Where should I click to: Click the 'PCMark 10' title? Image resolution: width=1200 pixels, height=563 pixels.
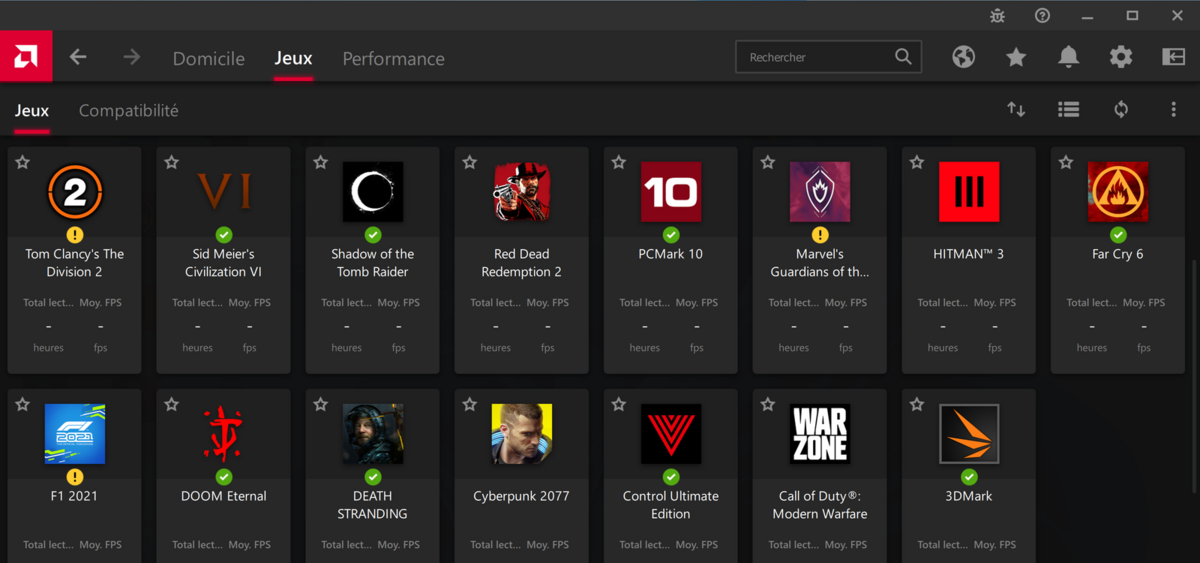click(671, 254)
